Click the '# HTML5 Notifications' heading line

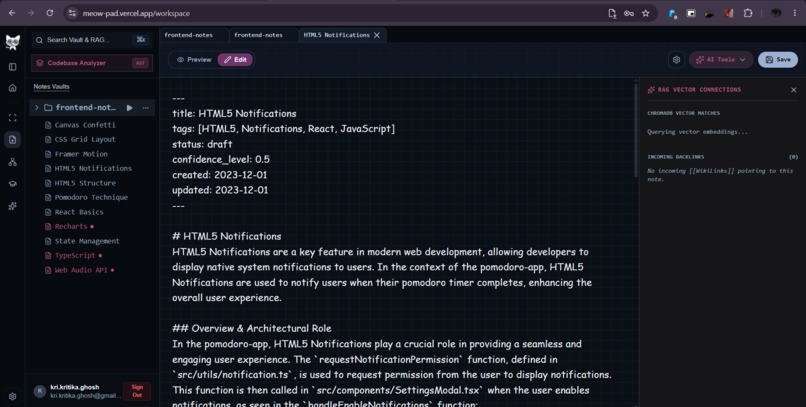coord(227,236)
